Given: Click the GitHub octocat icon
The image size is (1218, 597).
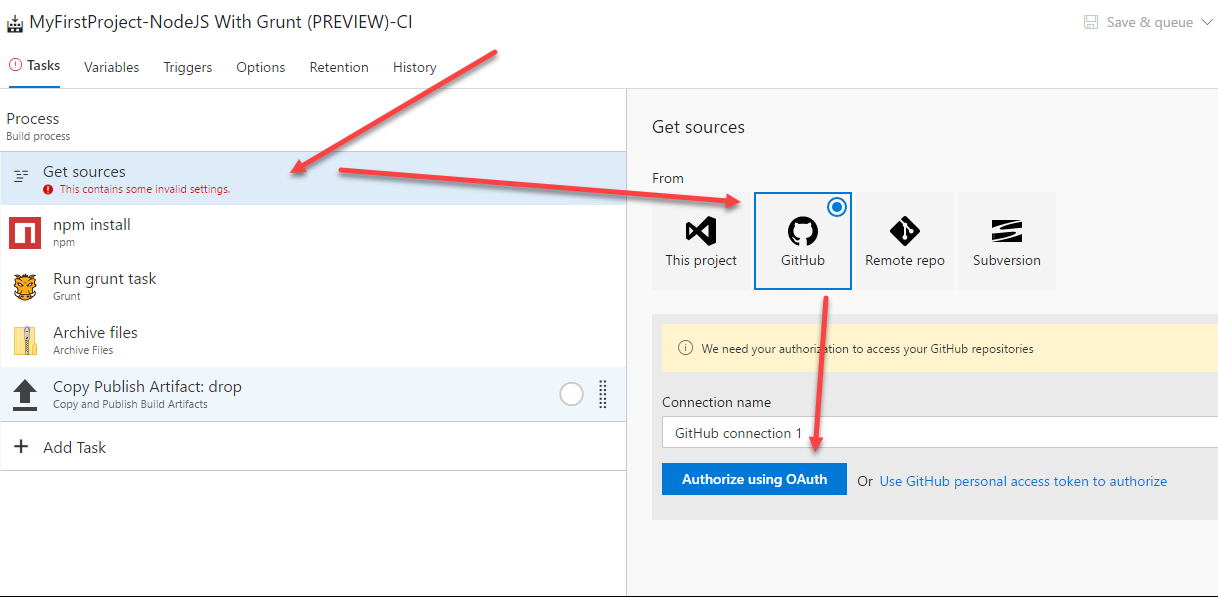Looking at the screenshot, I should click(x=802, y=232).
